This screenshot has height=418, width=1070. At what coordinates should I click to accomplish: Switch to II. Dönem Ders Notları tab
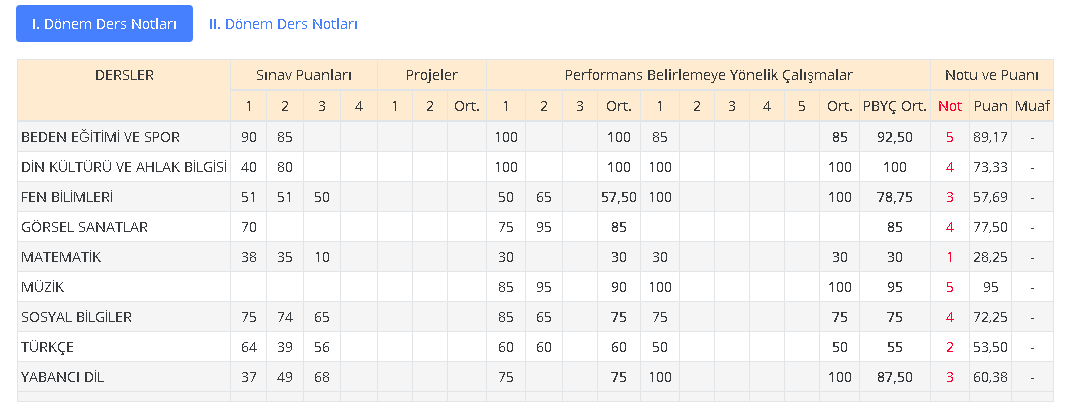[x=283, y=24]
